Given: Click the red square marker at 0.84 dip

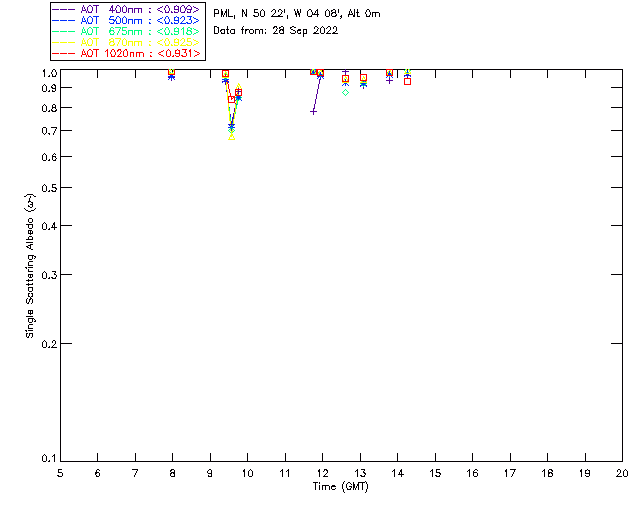Looking at the screenshot, I should coord(231,100).
